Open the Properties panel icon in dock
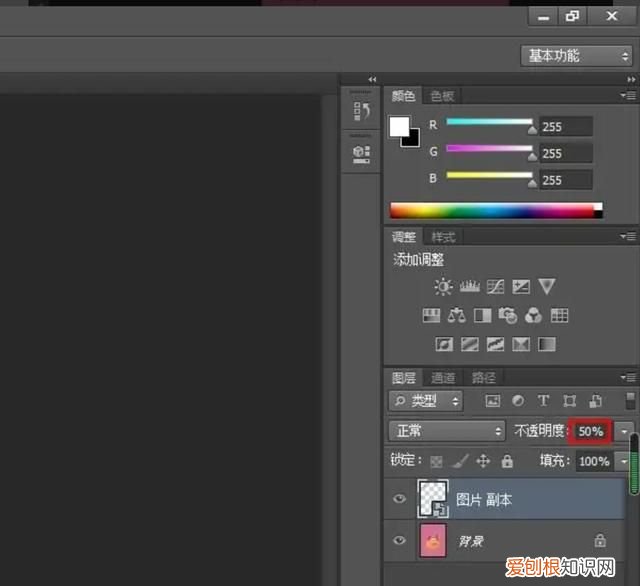The height and width of the screenshot is (586, 640). 362,154
